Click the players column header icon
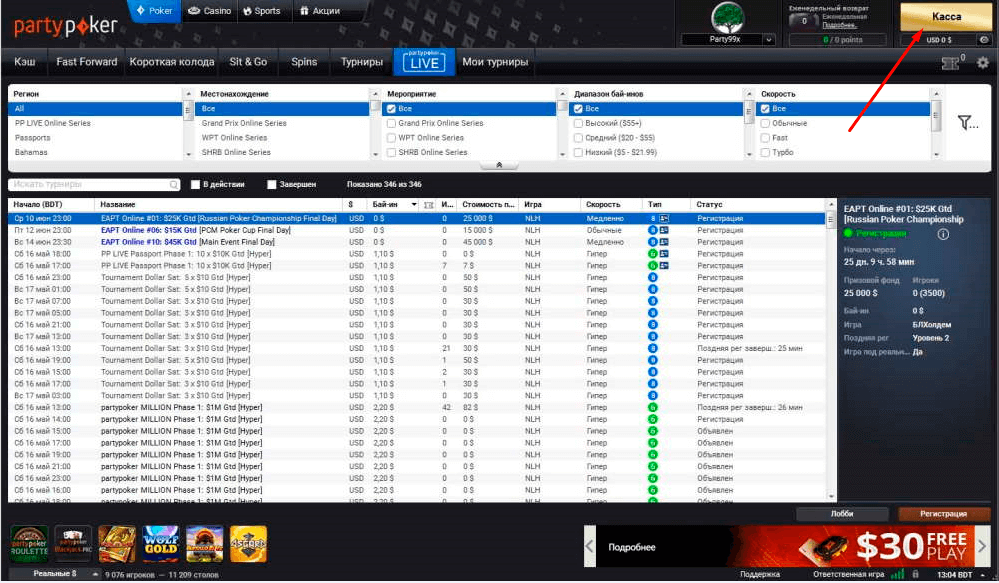999x583 pixels. tap(429, 205)
